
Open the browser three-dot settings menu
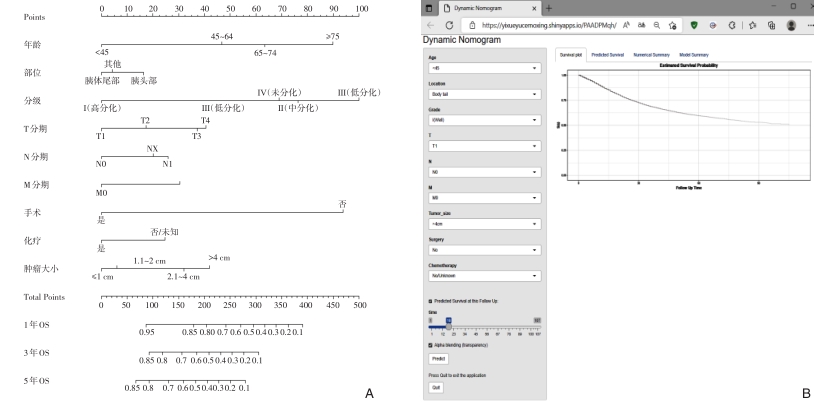808,23
